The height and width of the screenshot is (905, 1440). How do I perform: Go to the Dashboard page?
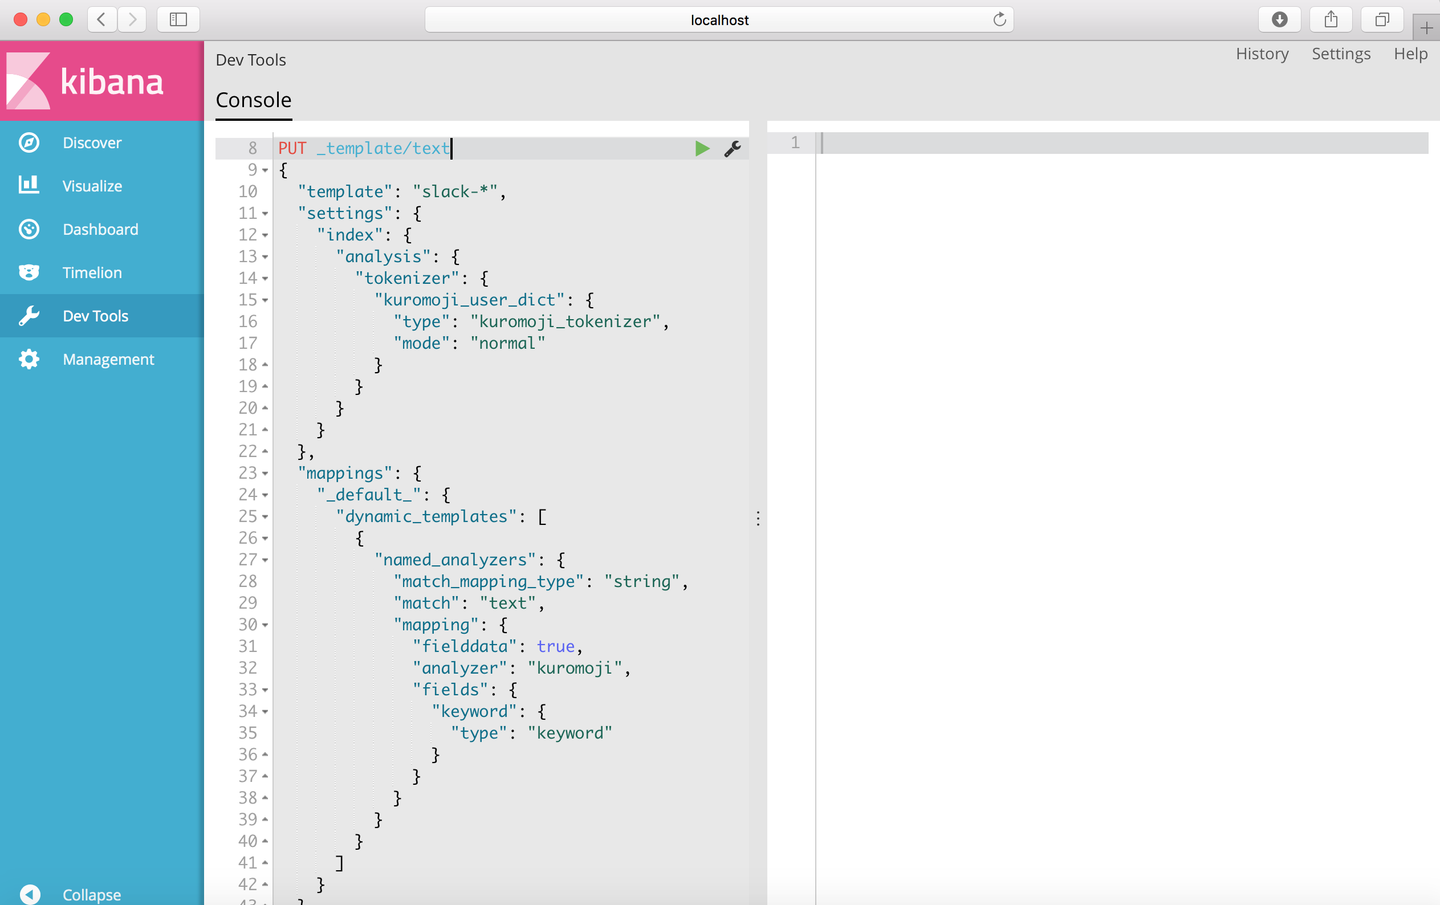point(100,229)
